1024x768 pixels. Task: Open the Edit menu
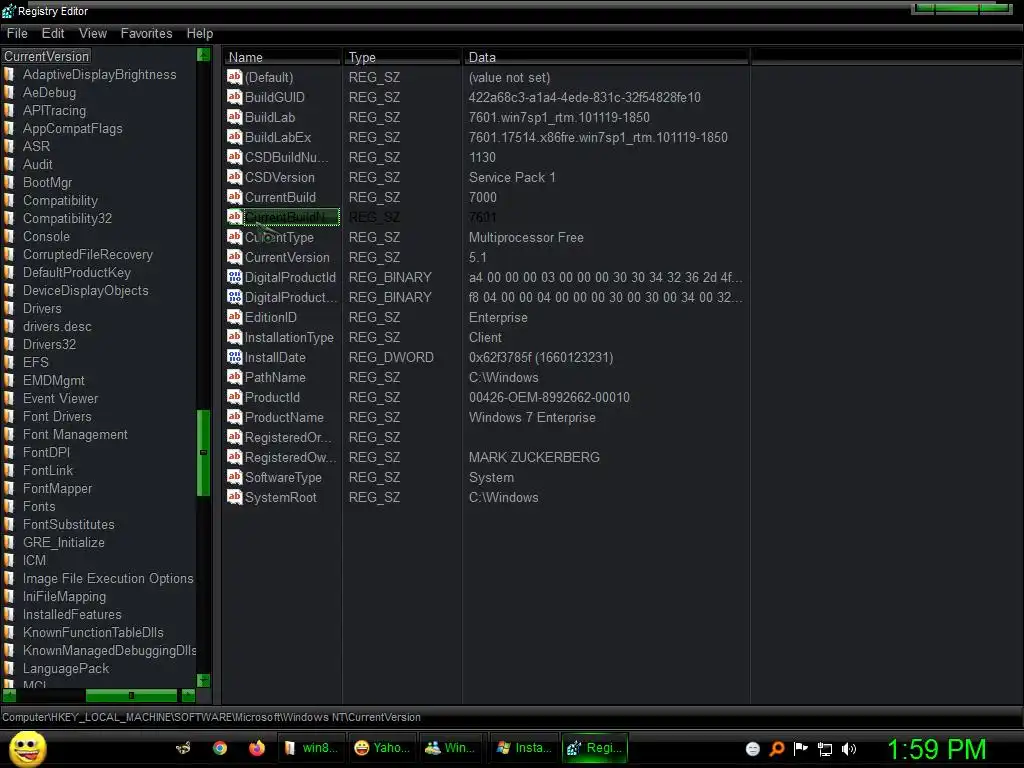click(x=53, y=33)
